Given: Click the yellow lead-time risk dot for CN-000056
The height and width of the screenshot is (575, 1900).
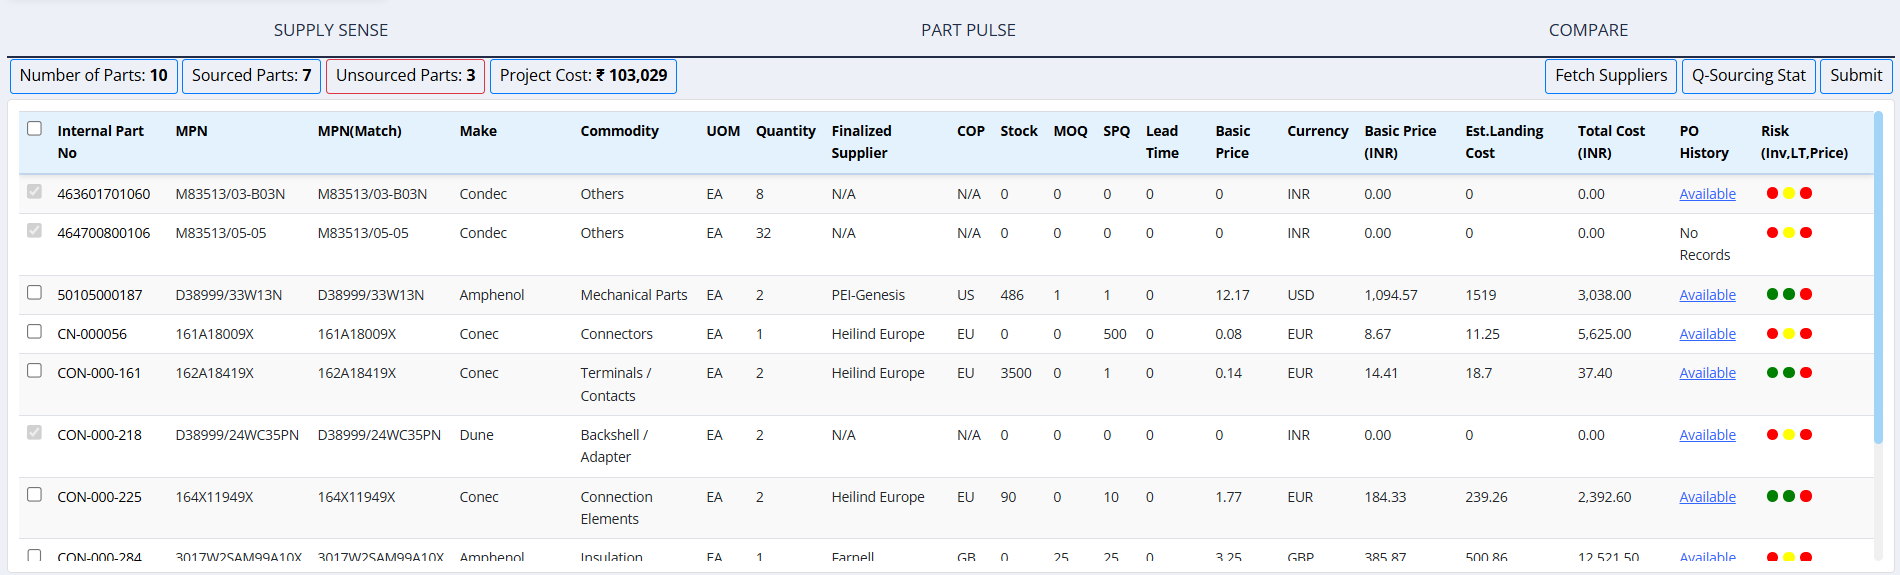Looking at the screenshot, I should point(1789,333).
